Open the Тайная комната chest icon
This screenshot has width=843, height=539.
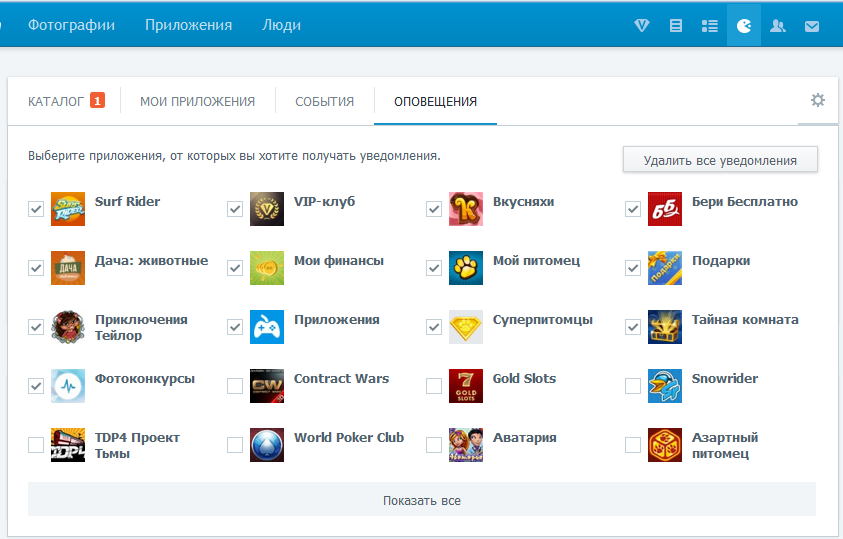click(x=665, y=327)
